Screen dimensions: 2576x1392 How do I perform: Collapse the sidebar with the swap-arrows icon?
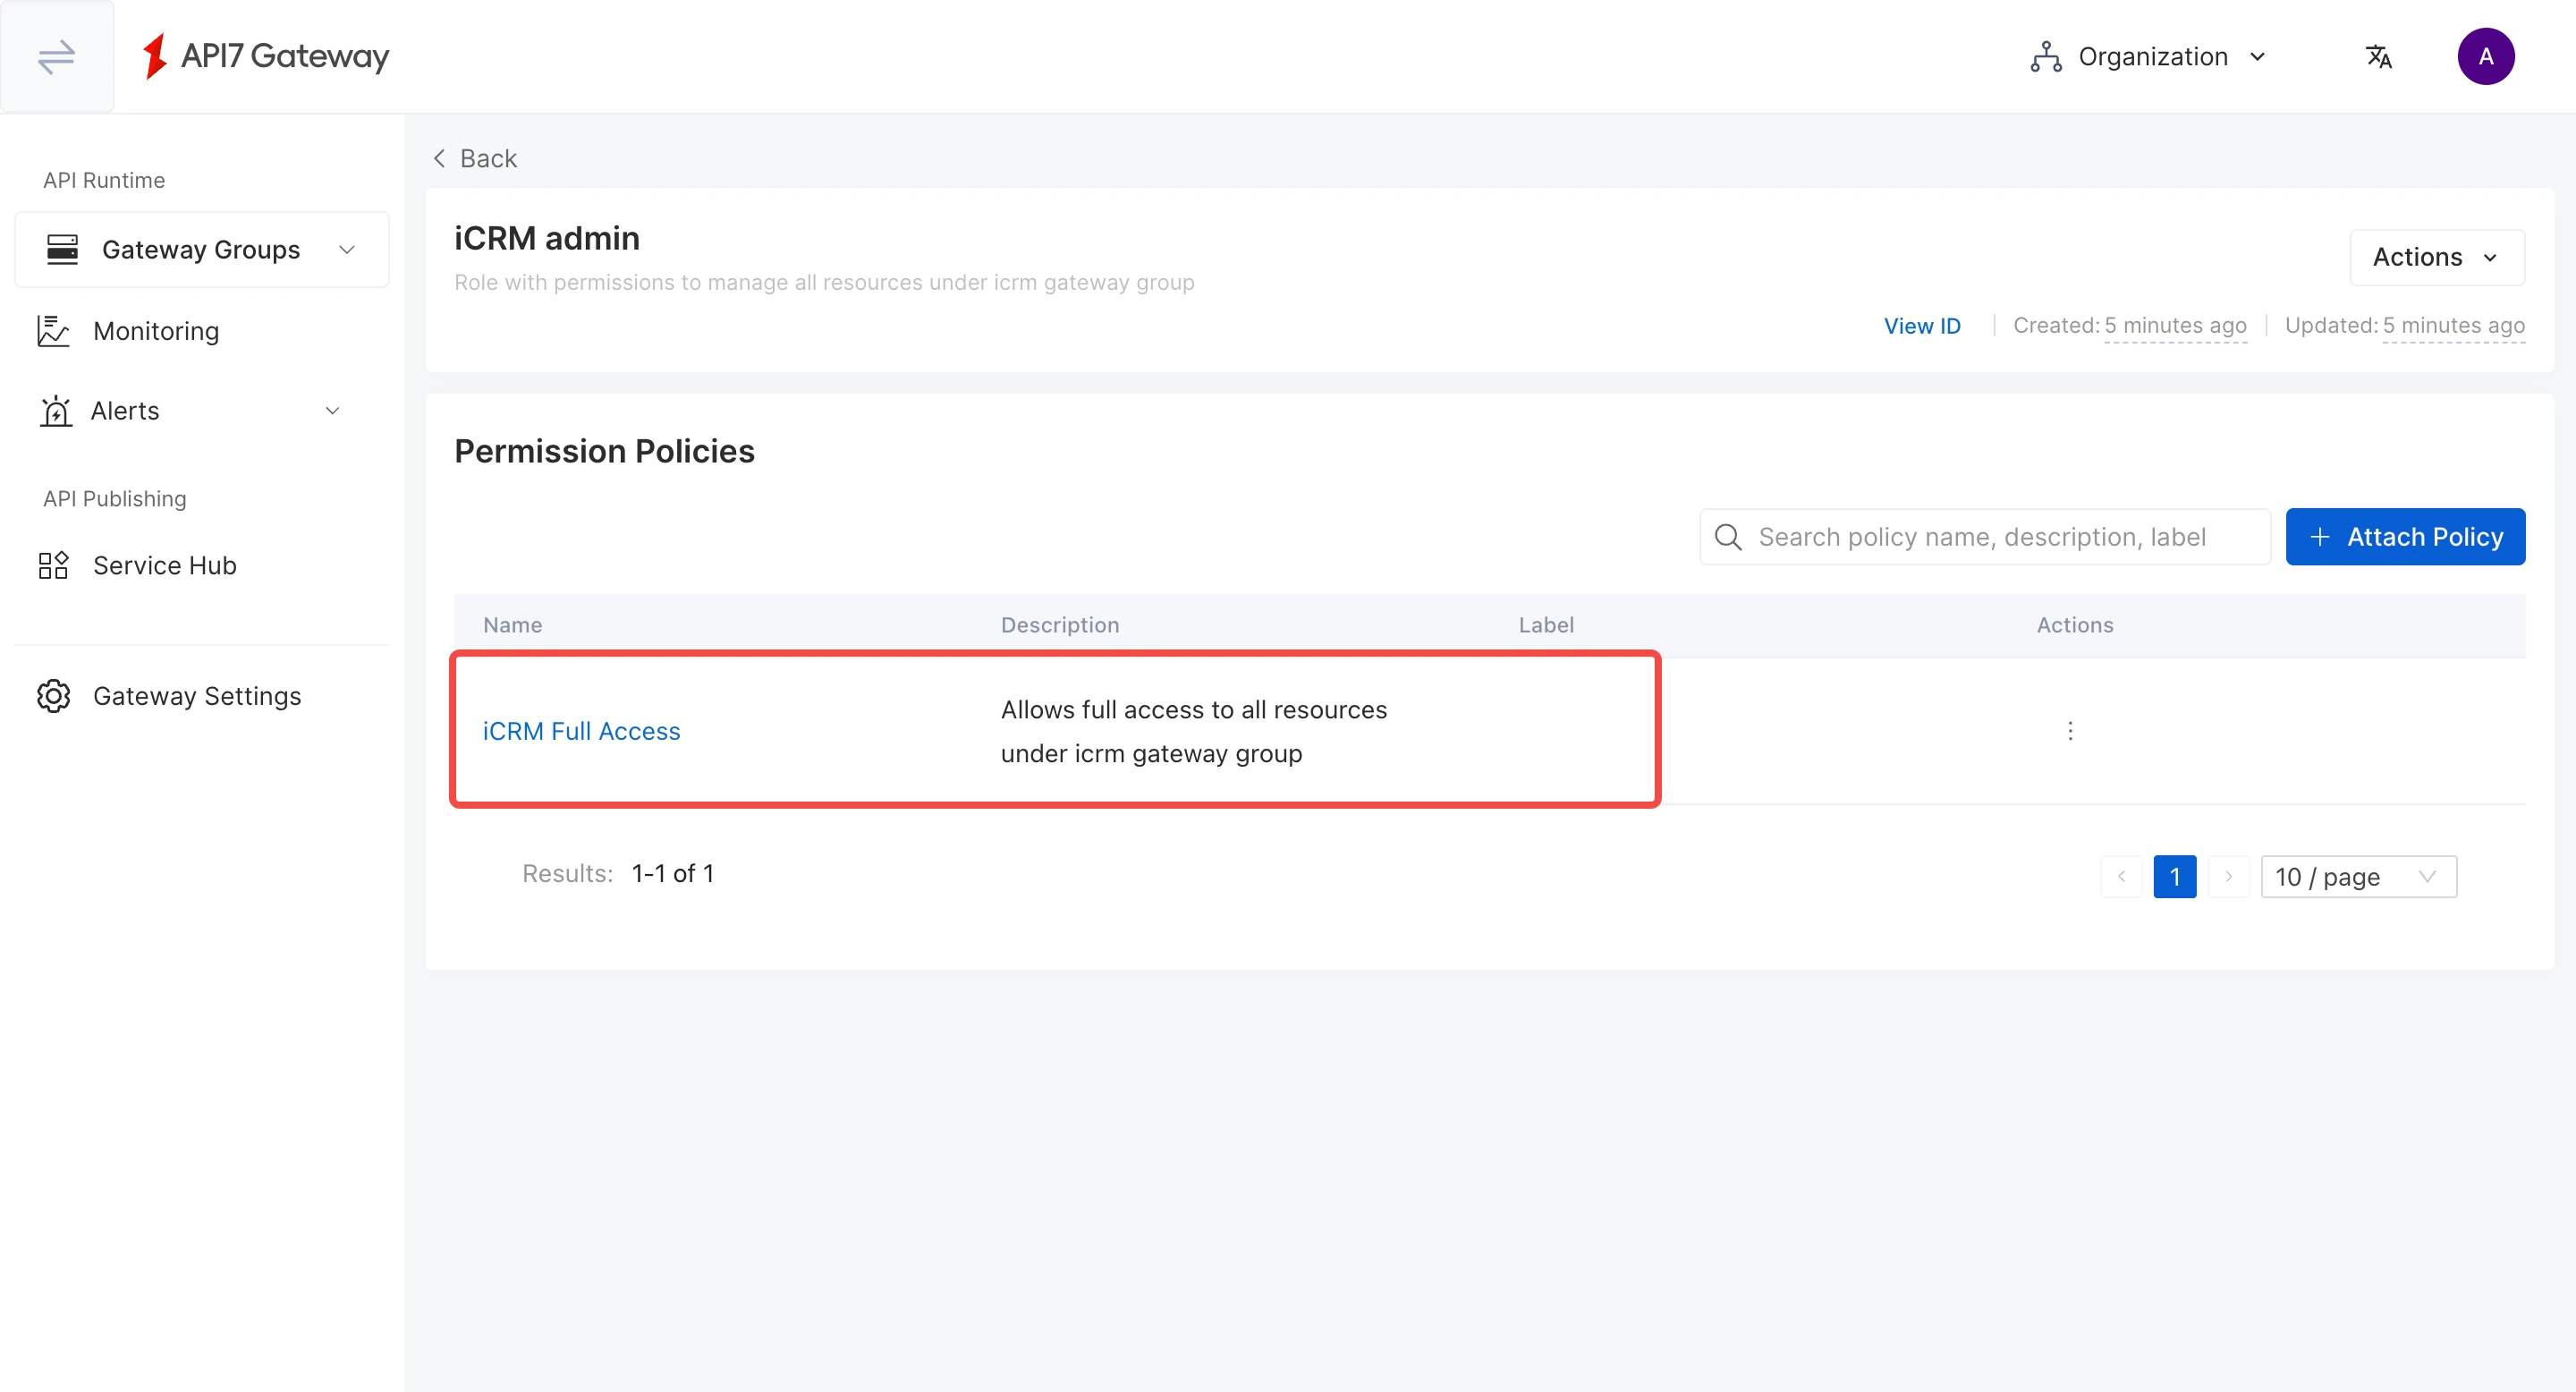[x=56, y=56]
